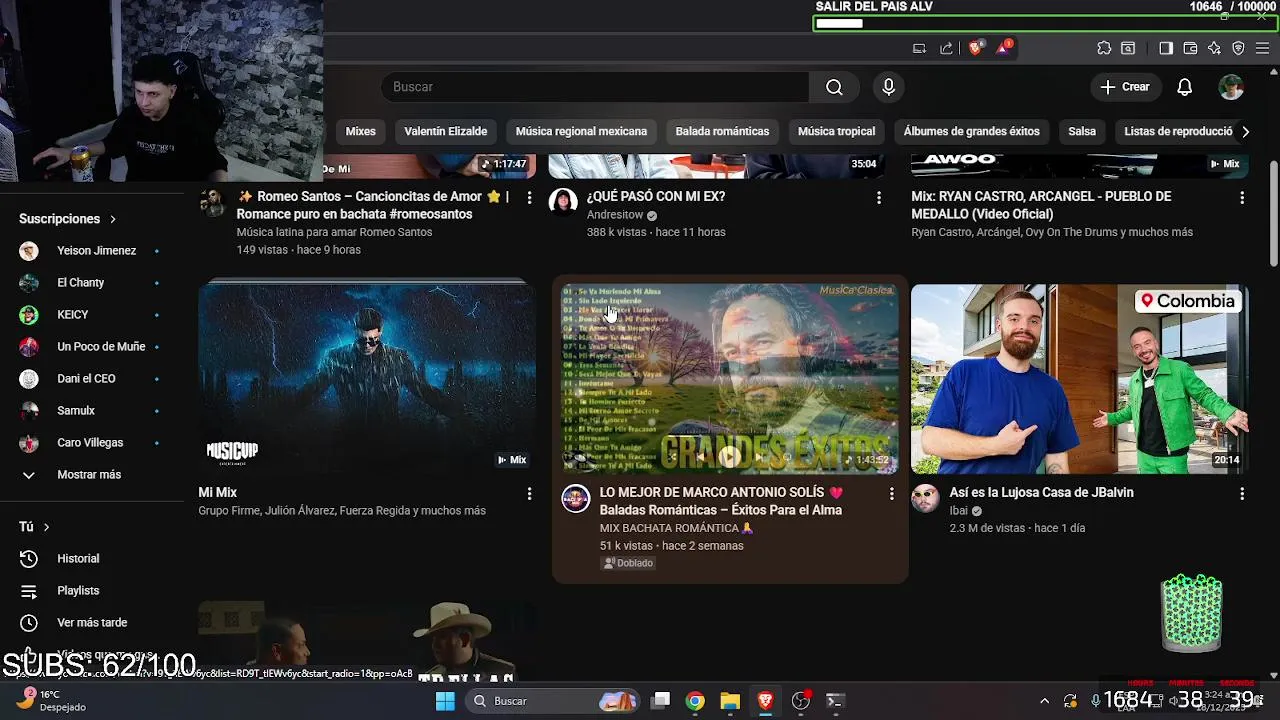1280x720 pixels.
Task: Open KEICY subscription channel
Action: [x=91, y=315]
